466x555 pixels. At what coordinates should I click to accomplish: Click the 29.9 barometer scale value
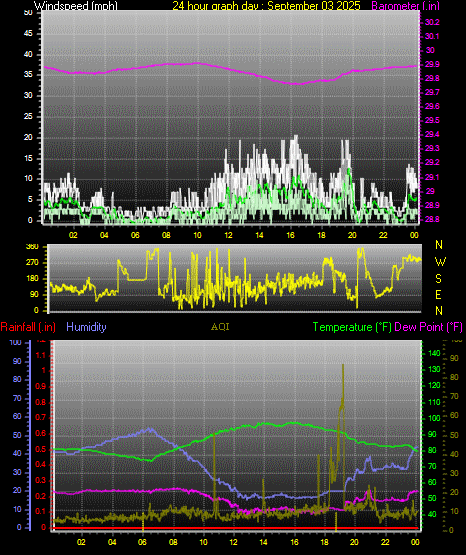point(432,64)
